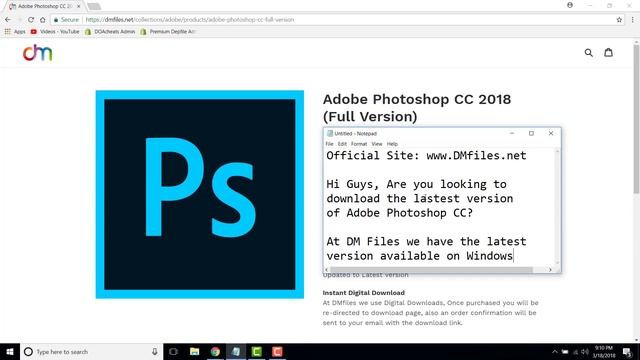Reload the page with refresh icon
The height and width of the screenshot is (360, 640).
click(x=31, y=20)
